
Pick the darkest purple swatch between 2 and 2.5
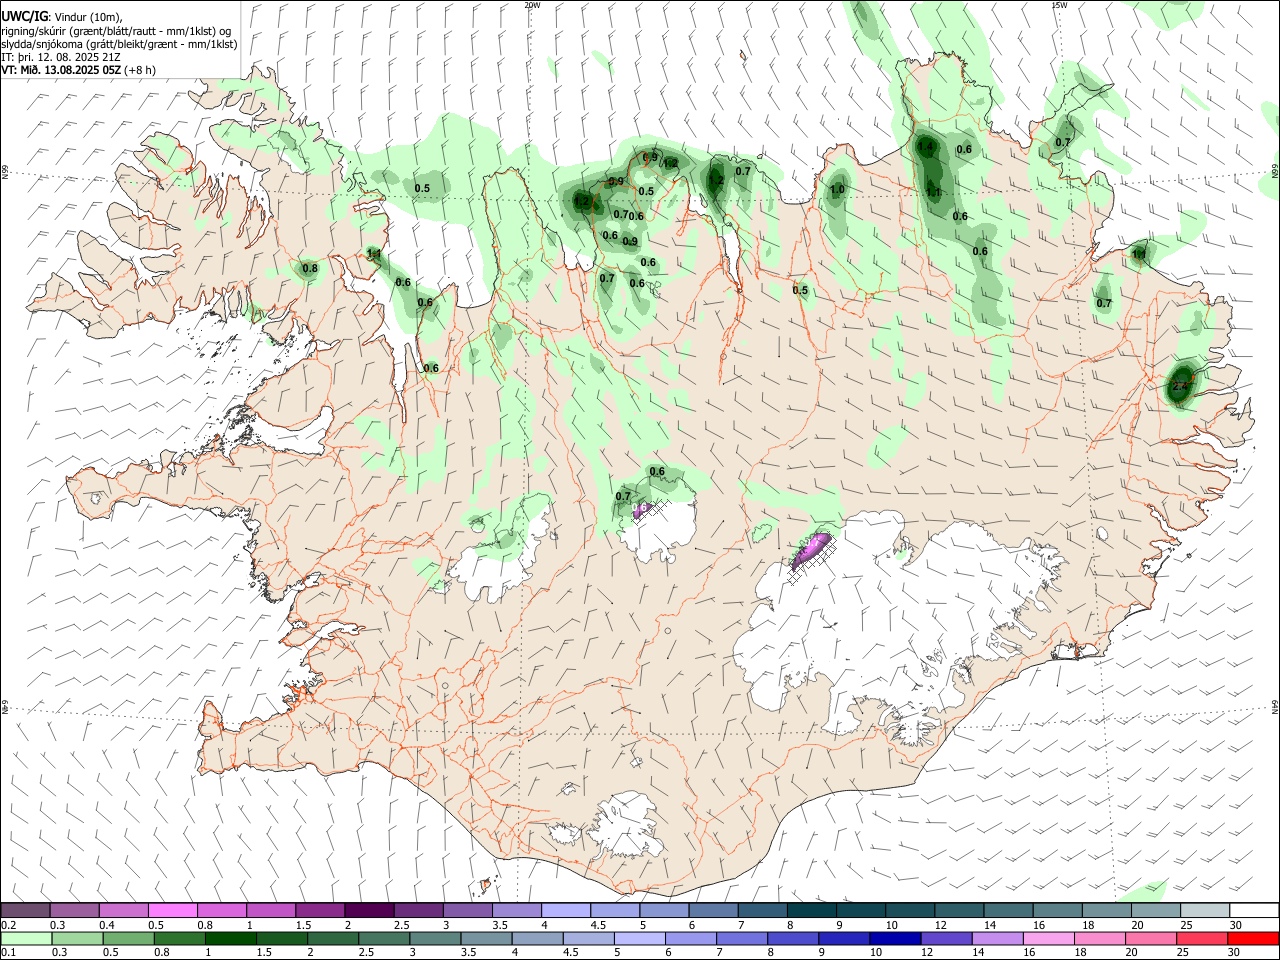click(x=369, y=910)
